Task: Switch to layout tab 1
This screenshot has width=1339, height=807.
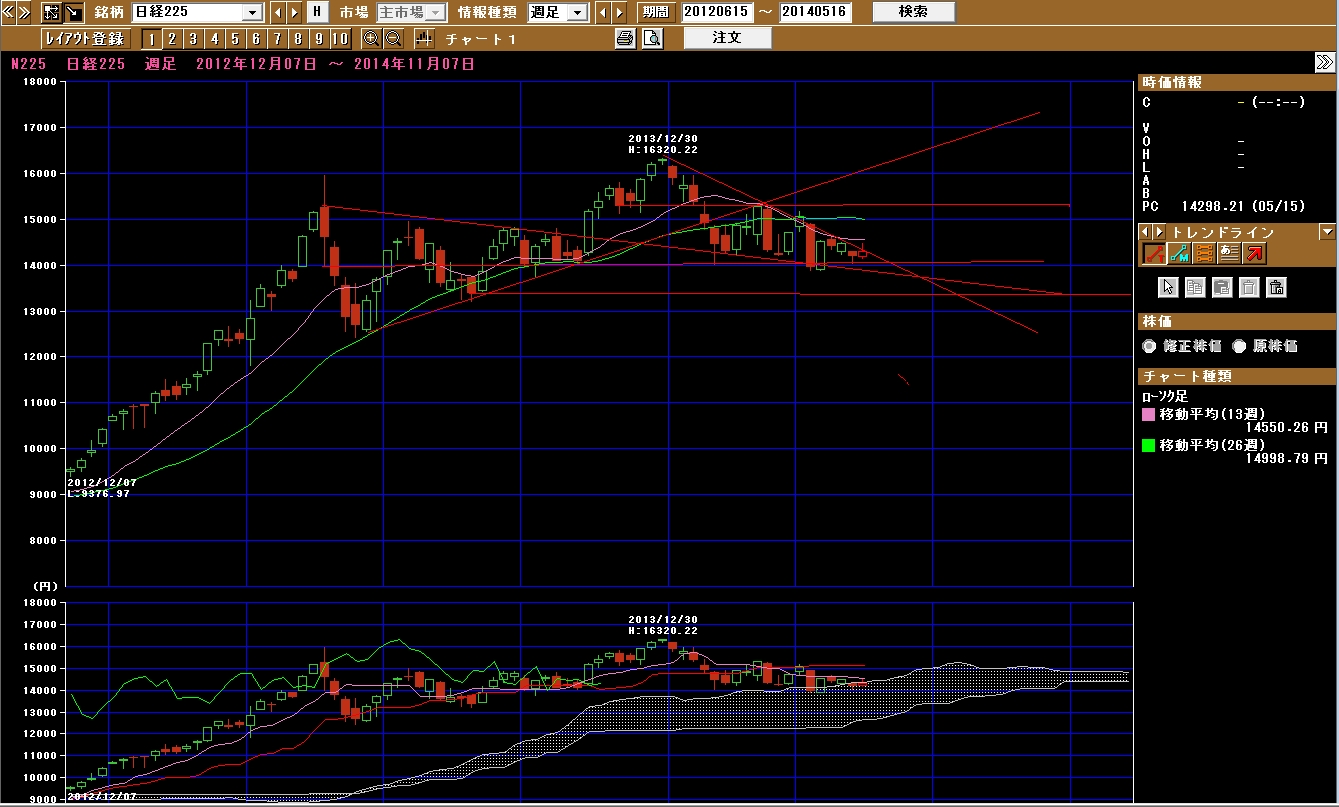Action: (x=150, y=38)
